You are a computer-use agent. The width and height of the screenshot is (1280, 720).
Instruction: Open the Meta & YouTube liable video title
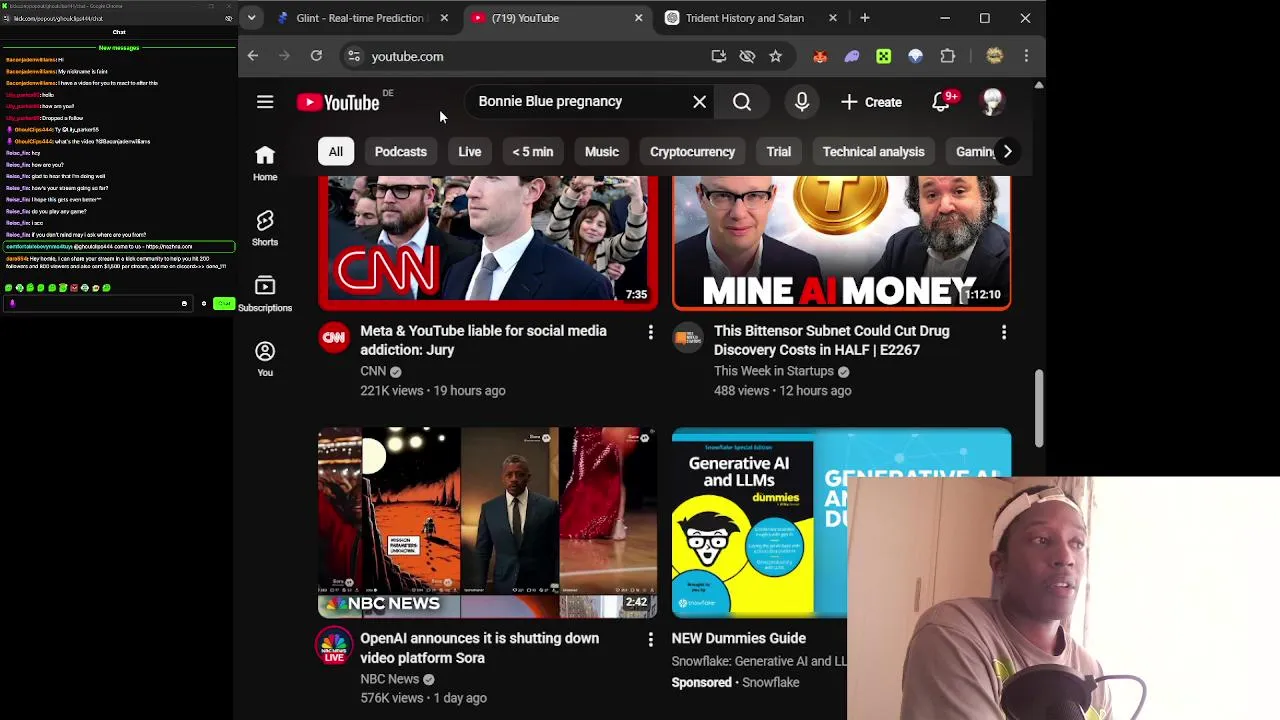pyautogui.click(x=484, y=340)
